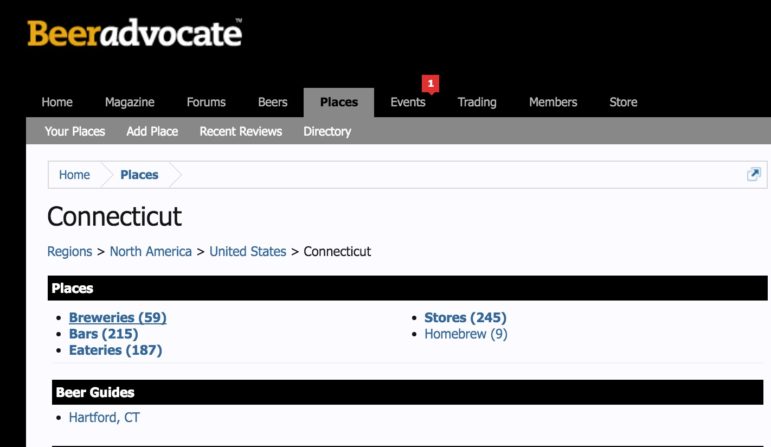Open the Directory submenu item
This screenshot has height=447, width=771.
(x=327, y=131)
